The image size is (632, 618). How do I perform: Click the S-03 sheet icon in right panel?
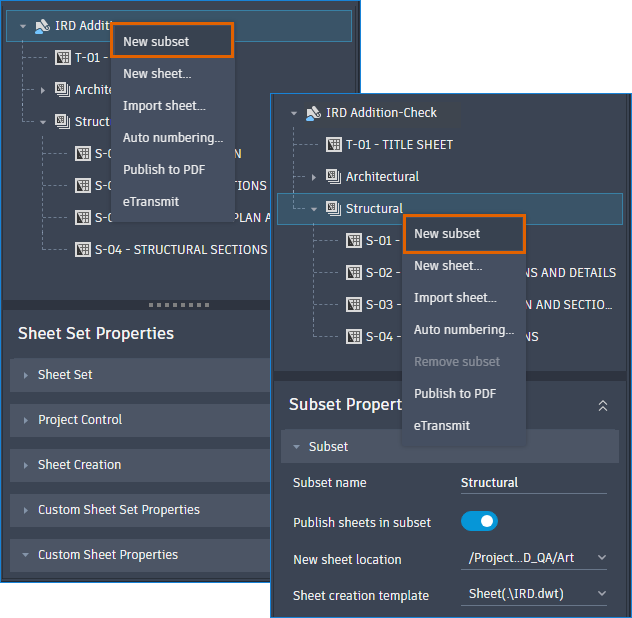click(x=354, y=304)
